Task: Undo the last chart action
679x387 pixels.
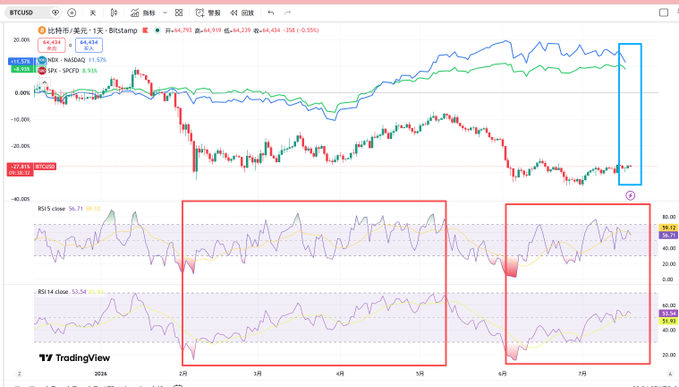Action: pos(271,13)
